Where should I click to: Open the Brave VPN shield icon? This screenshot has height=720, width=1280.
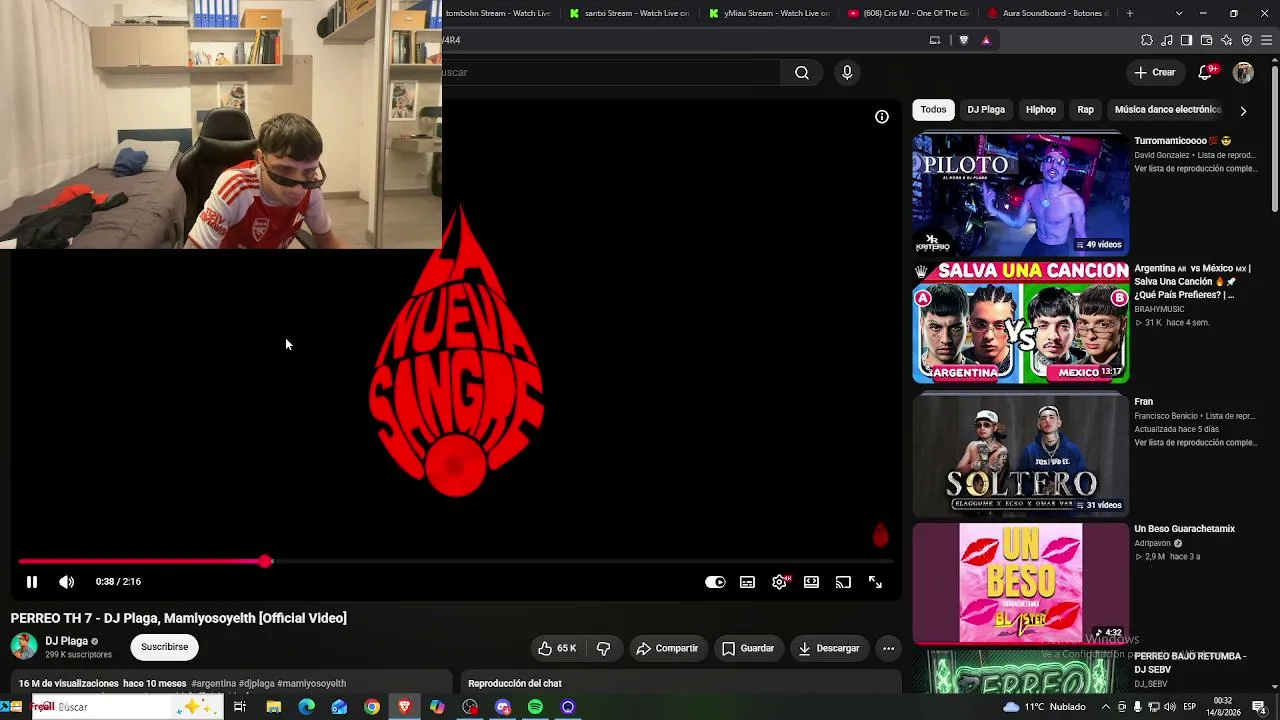coord(1247,40)
